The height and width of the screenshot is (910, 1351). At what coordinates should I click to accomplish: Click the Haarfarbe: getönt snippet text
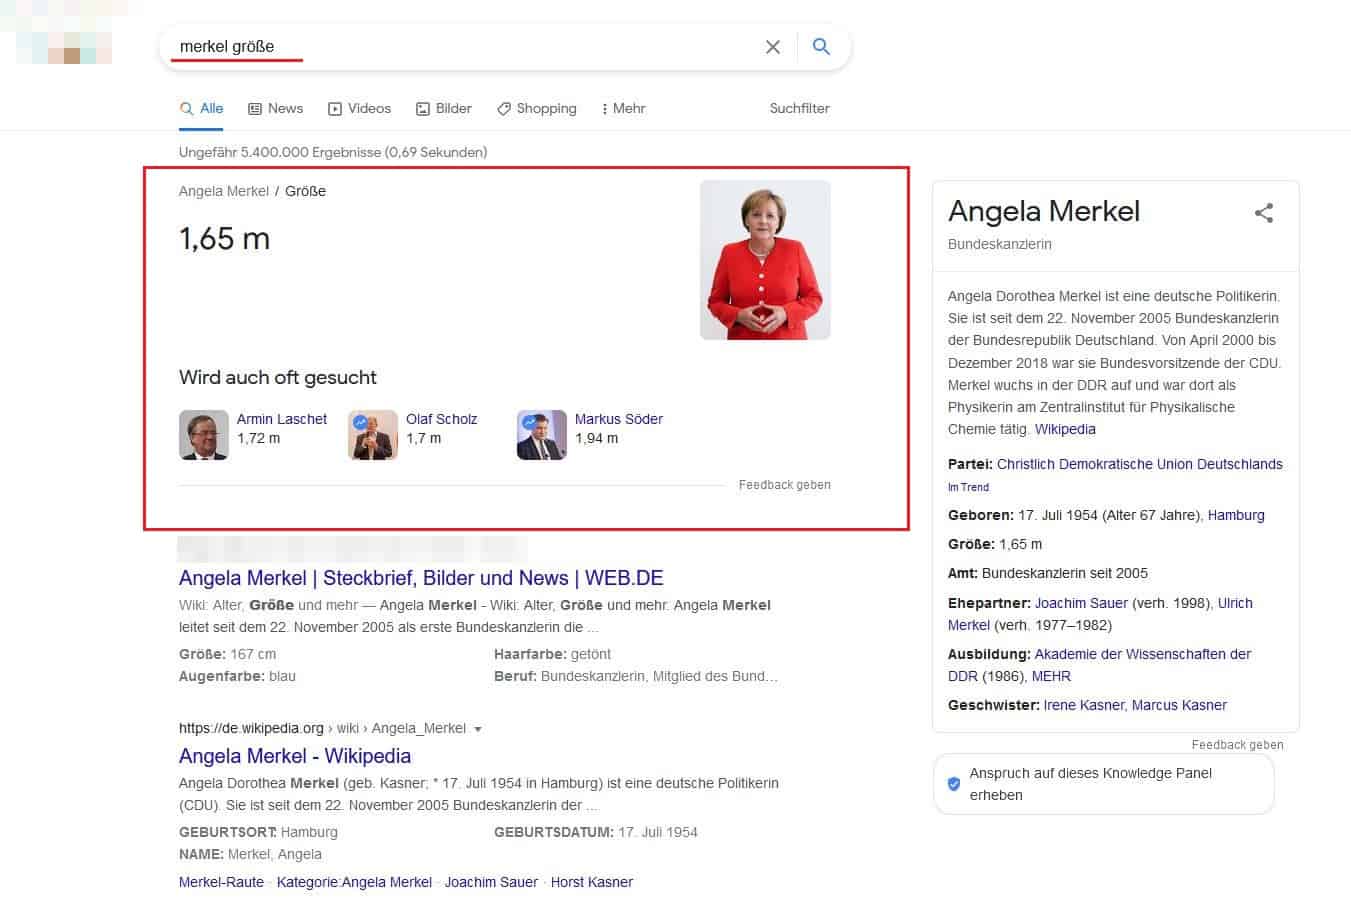(x=552, y=654)
